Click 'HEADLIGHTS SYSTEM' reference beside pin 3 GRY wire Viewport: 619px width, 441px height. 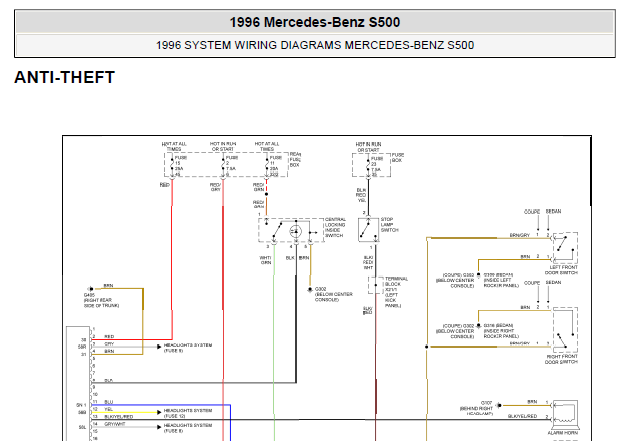click(x=188, y=348)
